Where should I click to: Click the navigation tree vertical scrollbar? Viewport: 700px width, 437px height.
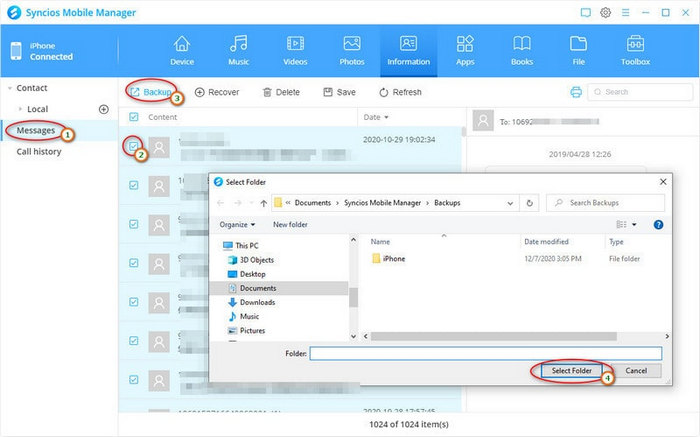pyautogui.click(x=353, y=297)
